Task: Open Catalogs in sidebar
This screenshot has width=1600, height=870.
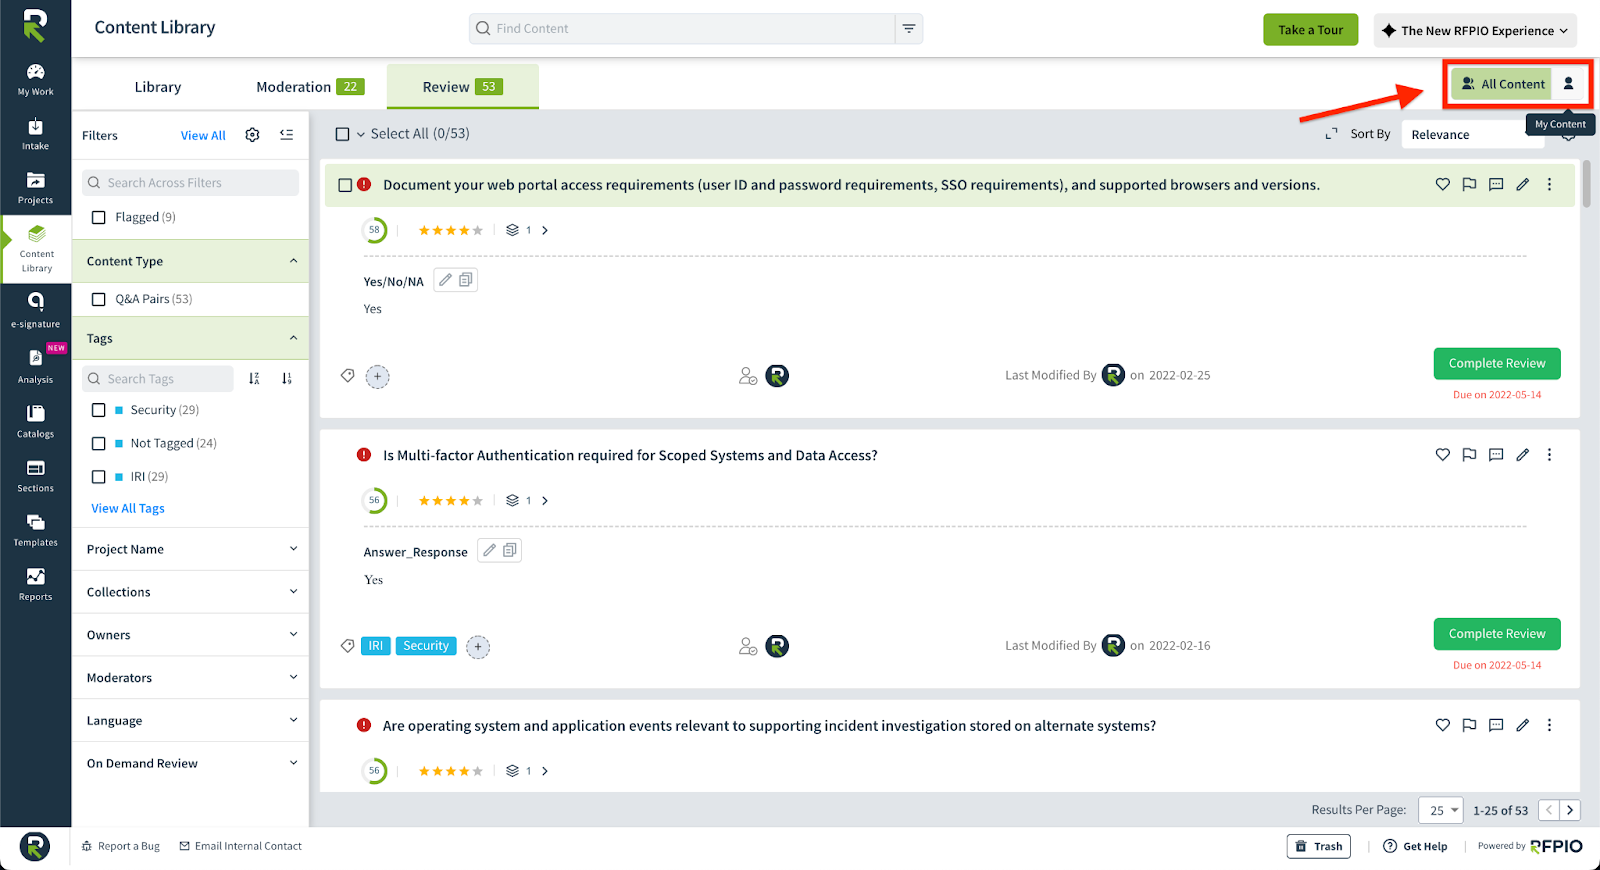Action: point(35,421)
